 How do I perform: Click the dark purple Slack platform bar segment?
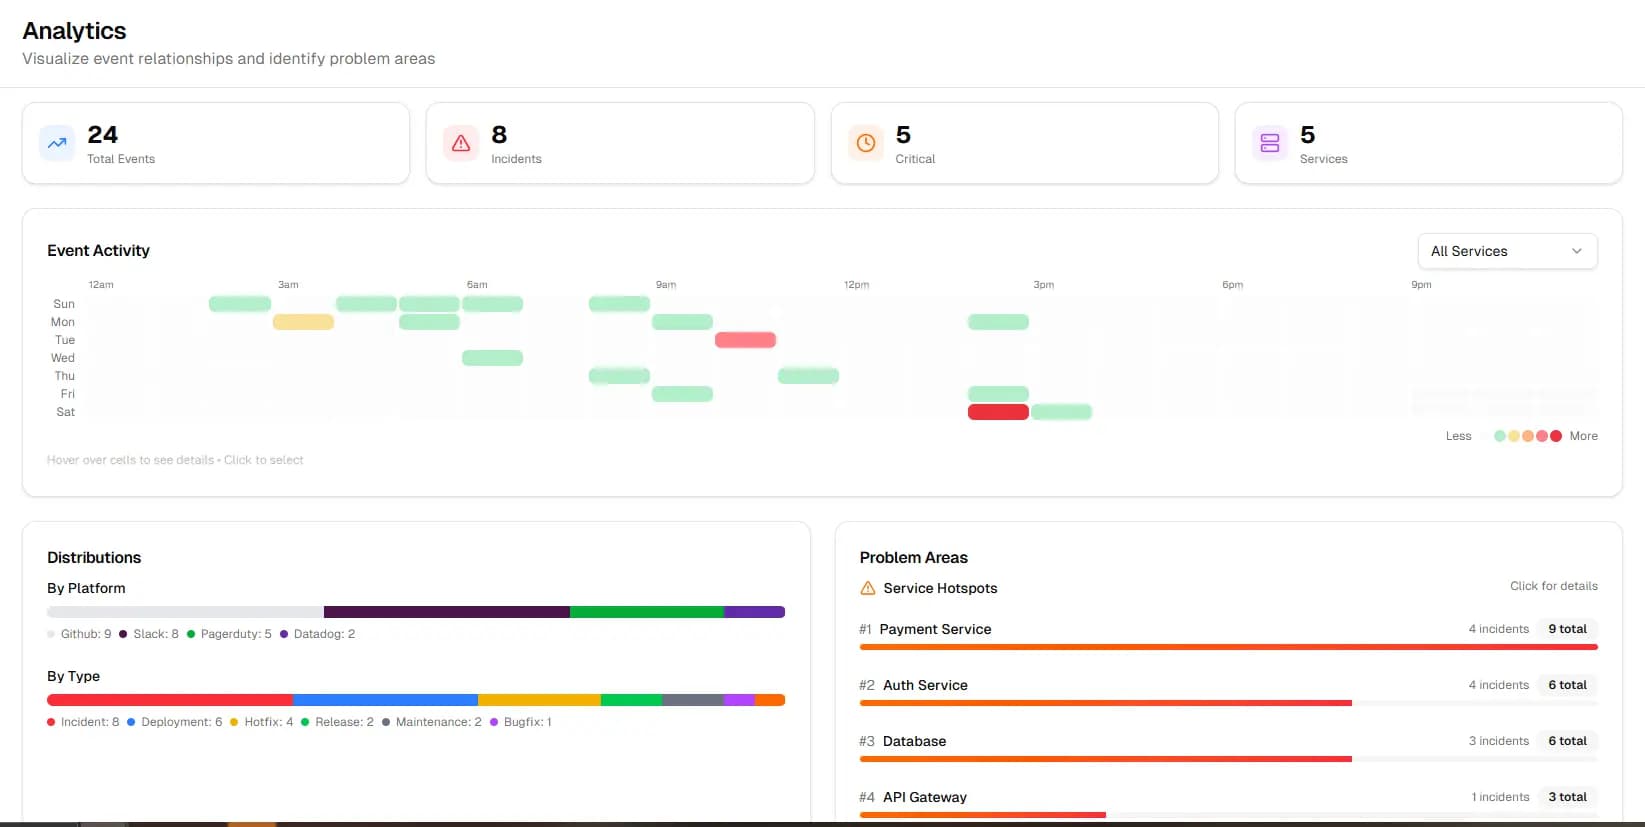point(447,612)
